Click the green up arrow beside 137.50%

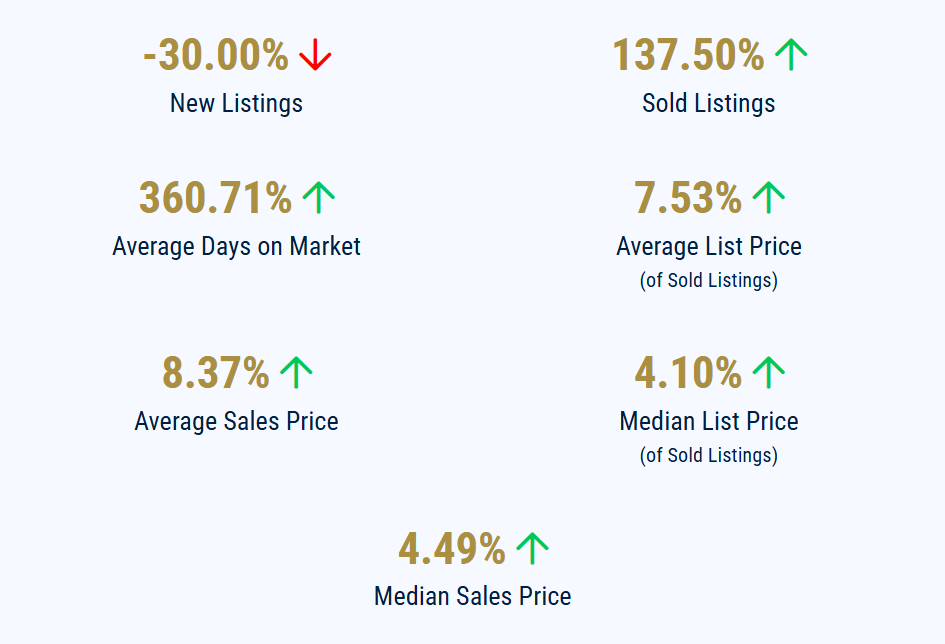[790, 55]
